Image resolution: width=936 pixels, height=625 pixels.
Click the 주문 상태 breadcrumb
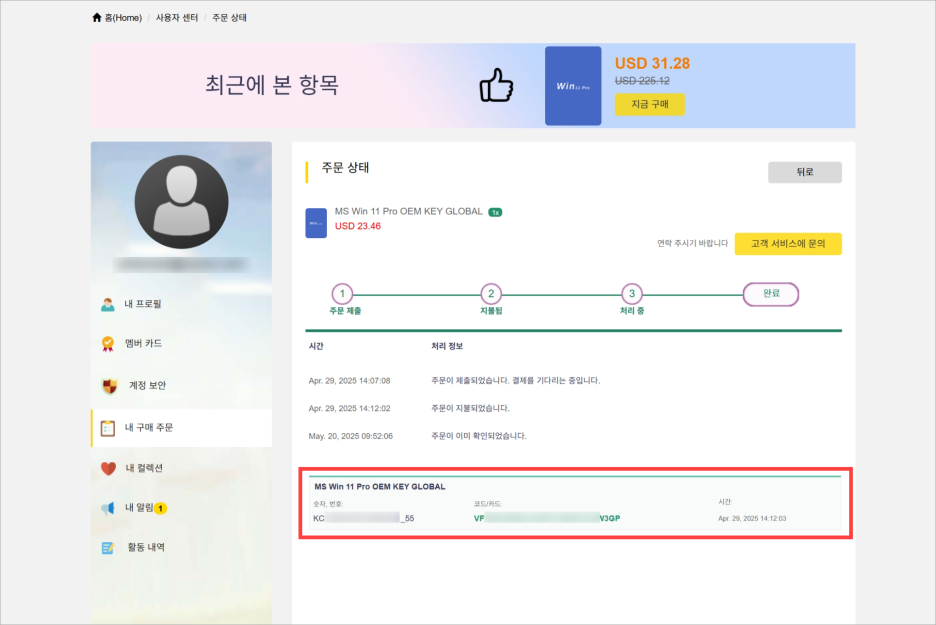[x=229, y=18]
